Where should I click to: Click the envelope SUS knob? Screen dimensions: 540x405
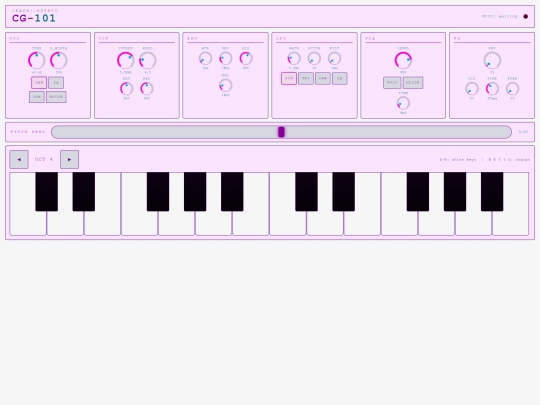coord(246,59)
